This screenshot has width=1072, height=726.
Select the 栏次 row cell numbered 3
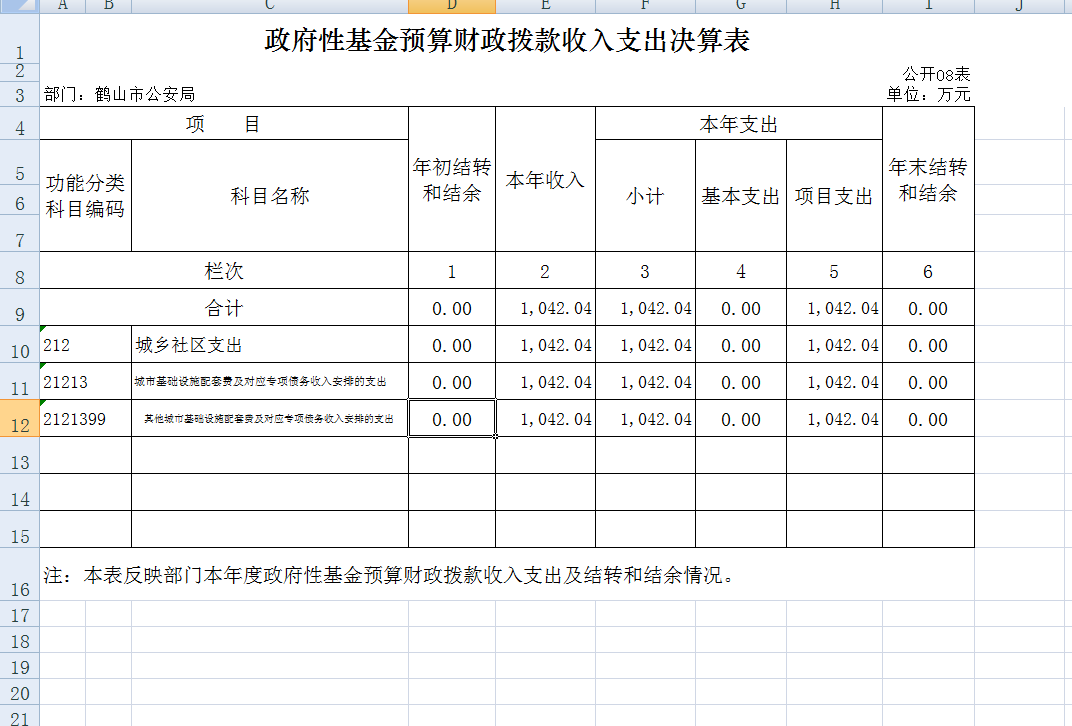point(645,271)
